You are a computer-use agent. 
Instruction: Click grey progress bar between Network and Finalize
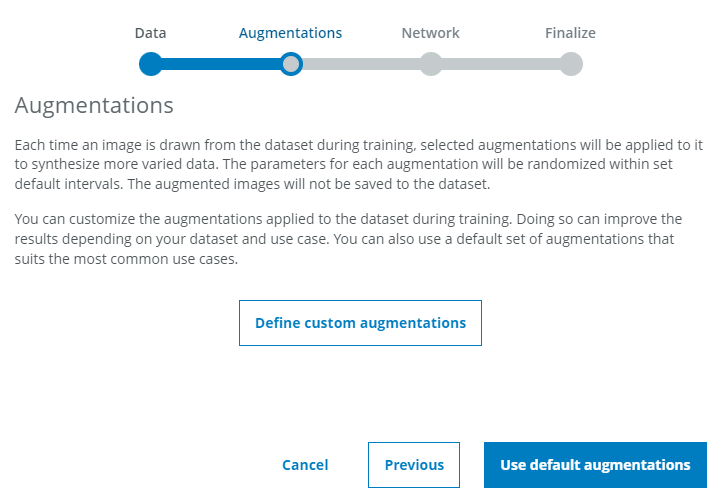[500, 65]
